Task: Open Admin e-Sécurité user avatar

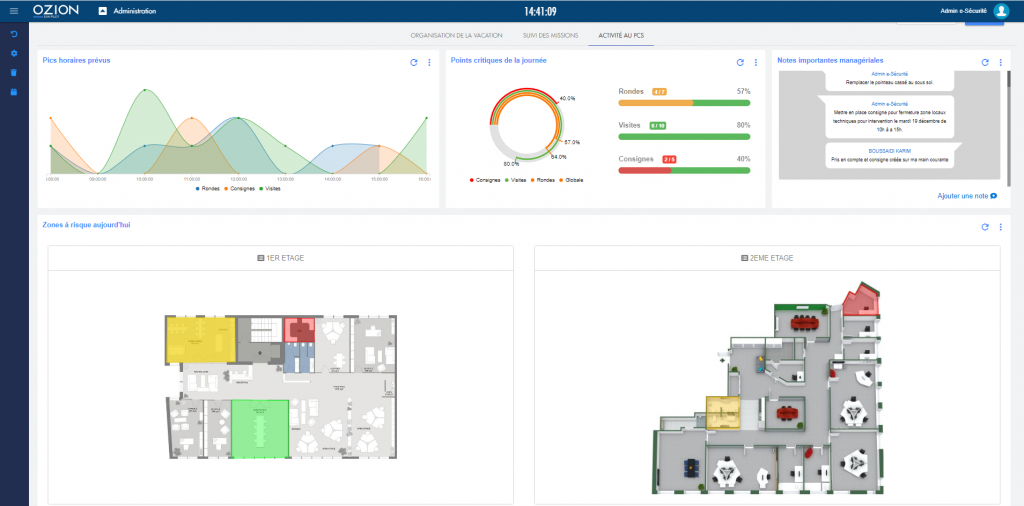Action: point(1000,11)
